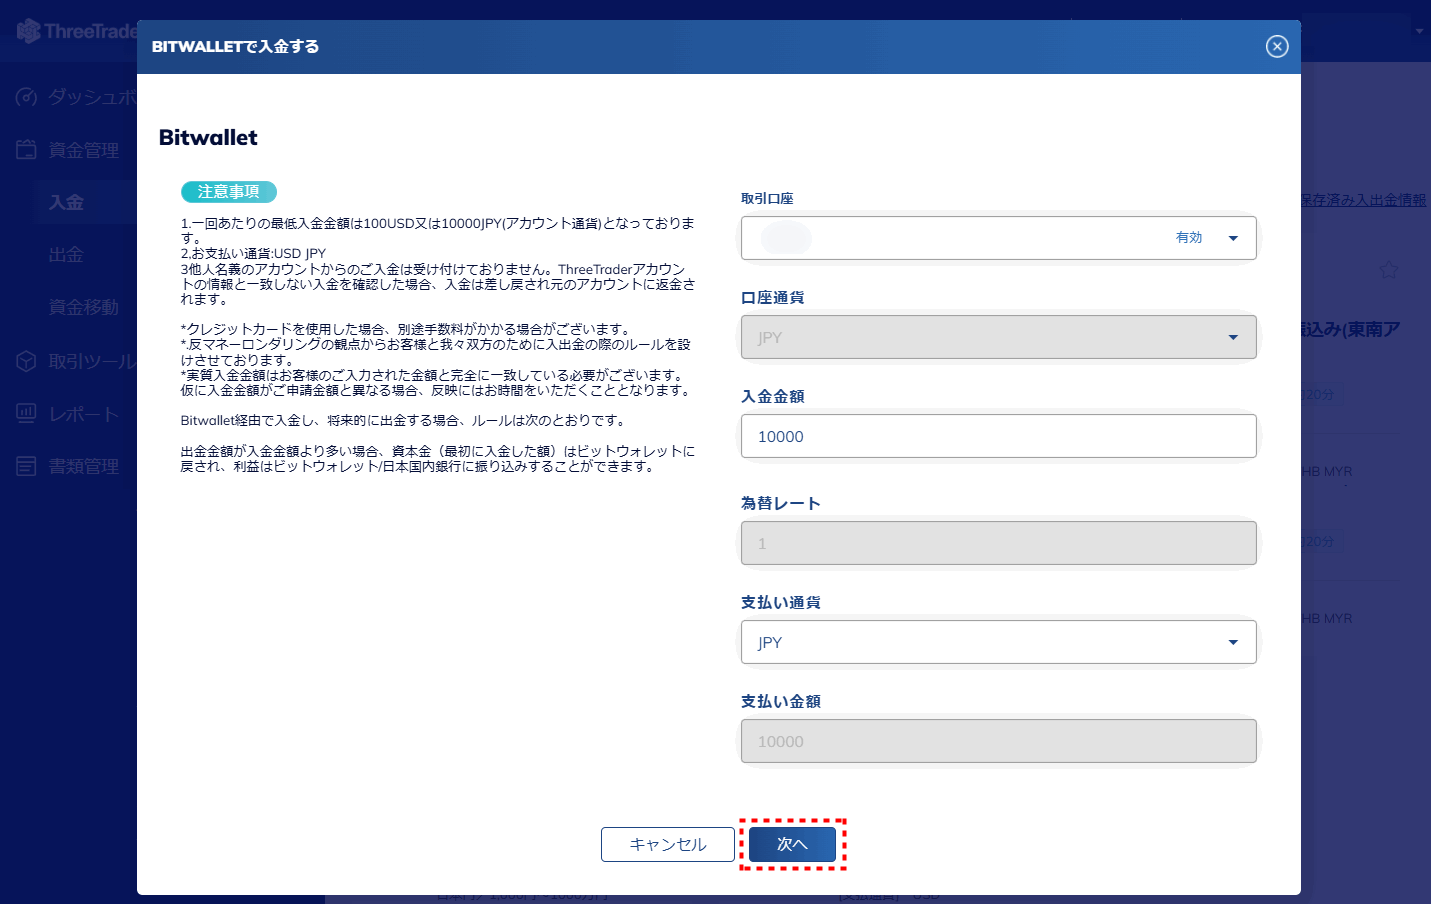Click the レポート monitor icon
This screenshot has height=904, width=1431.
click(27, 413)
